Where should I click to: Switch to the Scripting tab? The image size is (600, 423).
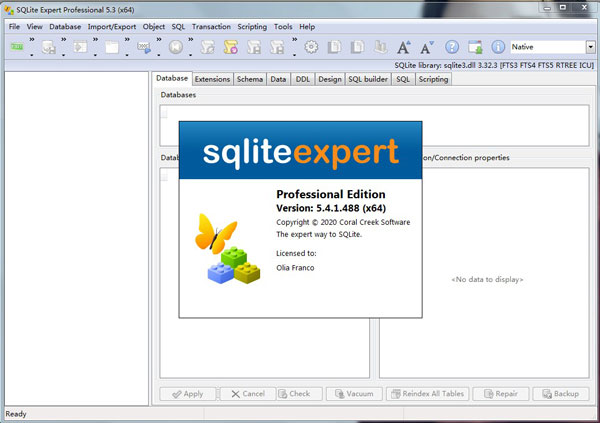(433, 79)
